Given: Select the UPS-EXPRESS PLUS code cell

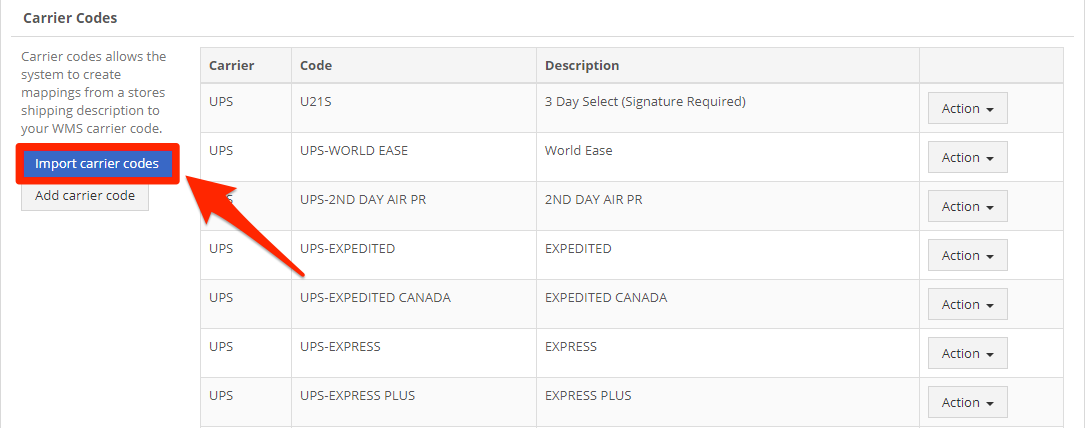Looking at the screenshot, I should pos(414,402).
